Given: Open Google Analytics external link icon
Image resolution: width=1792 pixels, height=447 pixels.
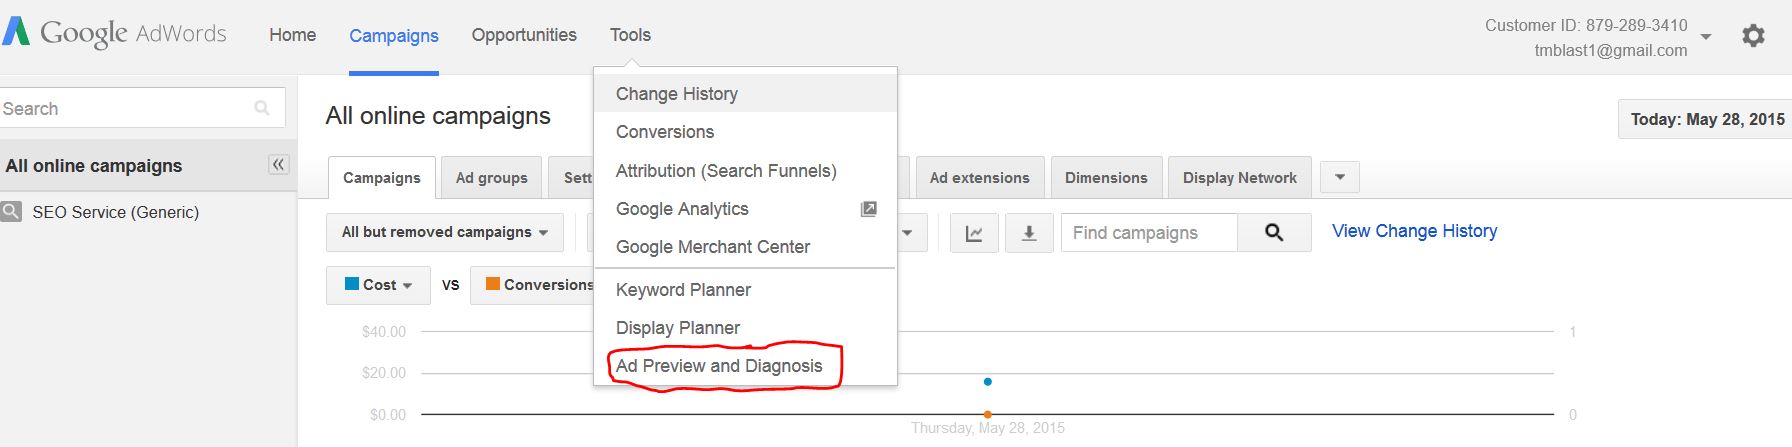Looking at the screenshot, I should click(869, 209).
